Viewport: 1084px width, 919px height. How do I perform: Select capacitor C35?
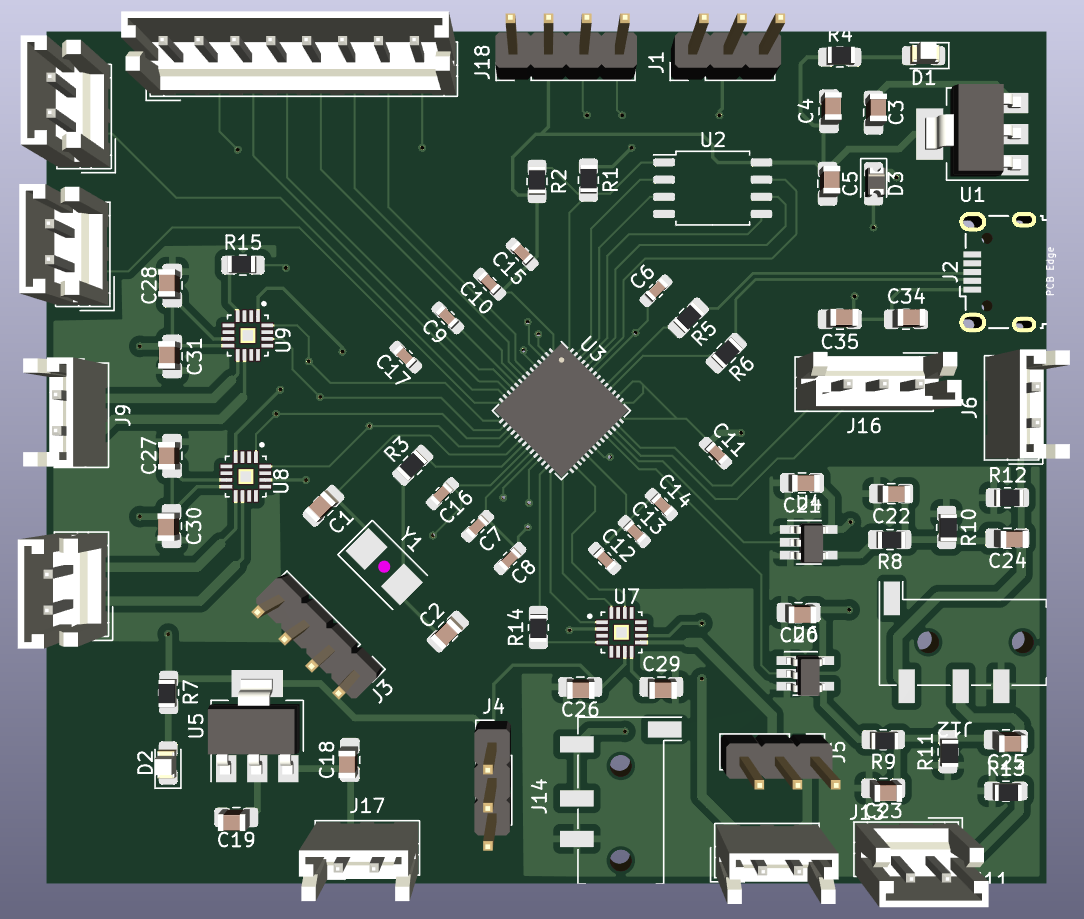[839, 319]
